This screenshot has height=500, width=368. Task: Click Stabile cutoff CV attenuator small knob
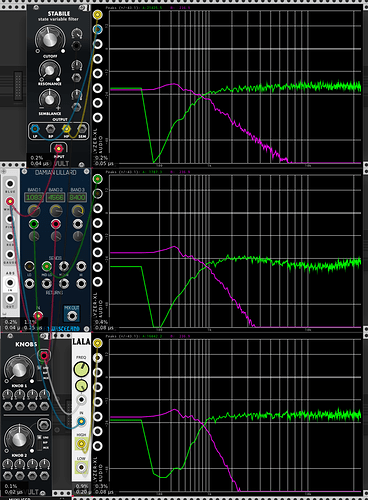[x=77, y=33]
